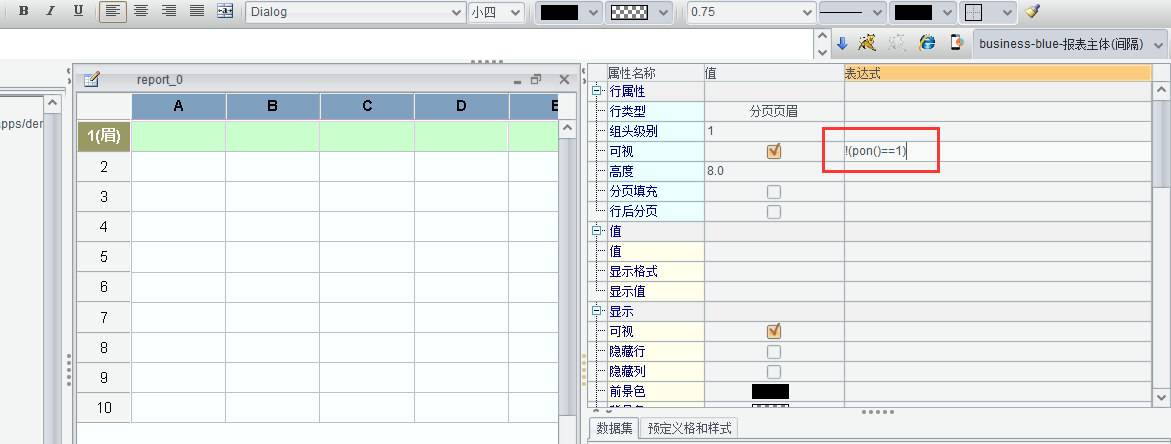Image resolution: width=1171 pixels, height=444 pixels.
Task: Select column C header
Action: tap(367, 106)
